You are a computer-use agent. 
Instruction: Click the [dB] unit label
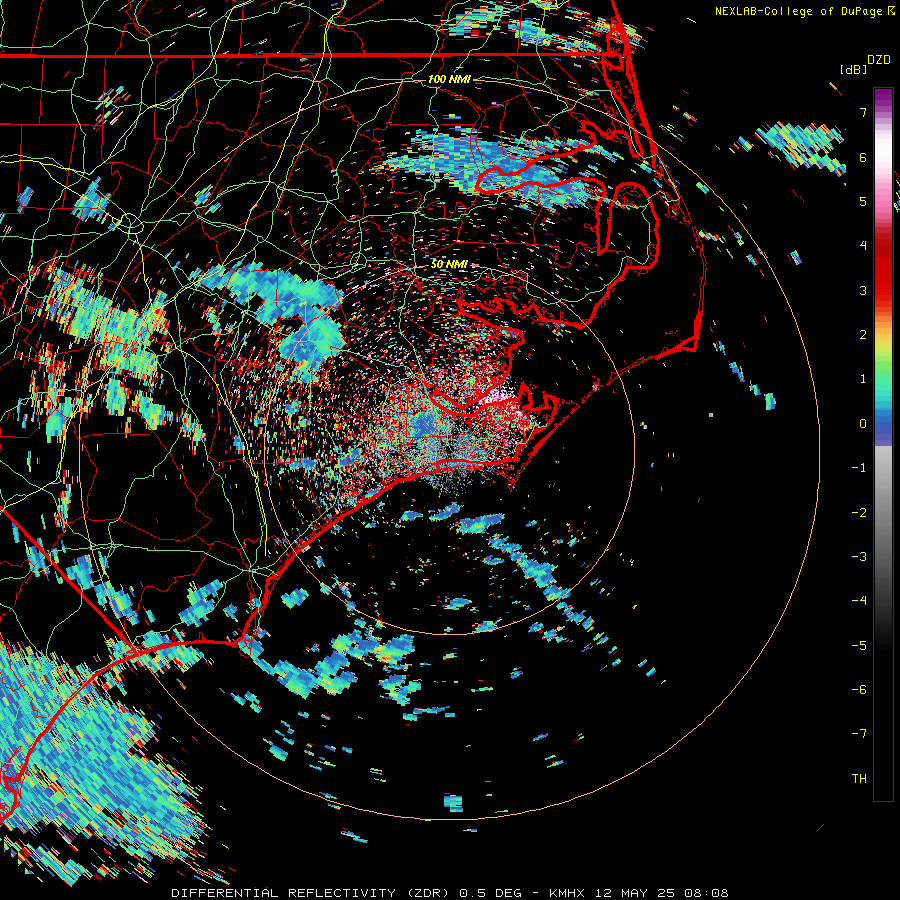click(854, 69)
